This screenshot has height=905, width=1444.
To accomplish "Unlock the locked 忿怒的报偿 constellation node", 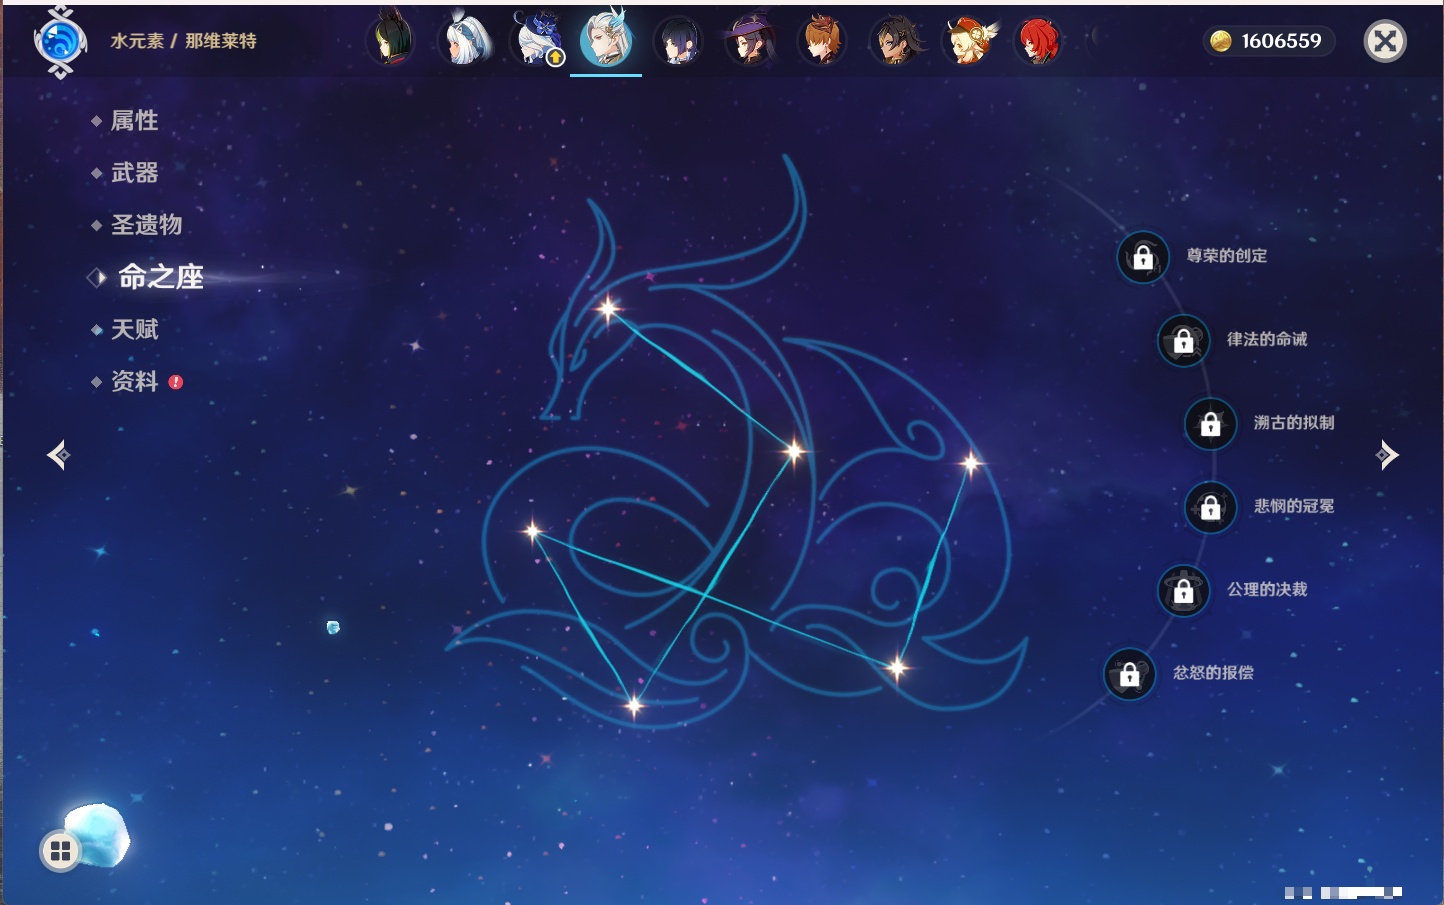I will [x=1129, y=674].
